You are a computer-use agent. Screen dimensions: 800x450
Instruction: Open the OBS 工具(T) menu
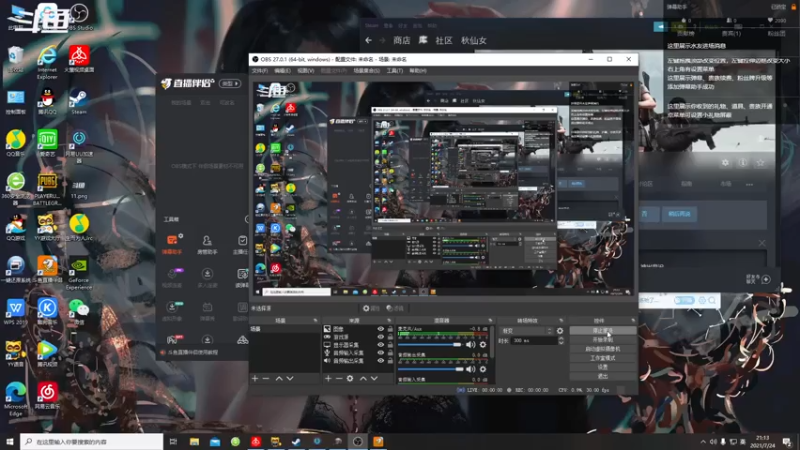click(394, 71)
